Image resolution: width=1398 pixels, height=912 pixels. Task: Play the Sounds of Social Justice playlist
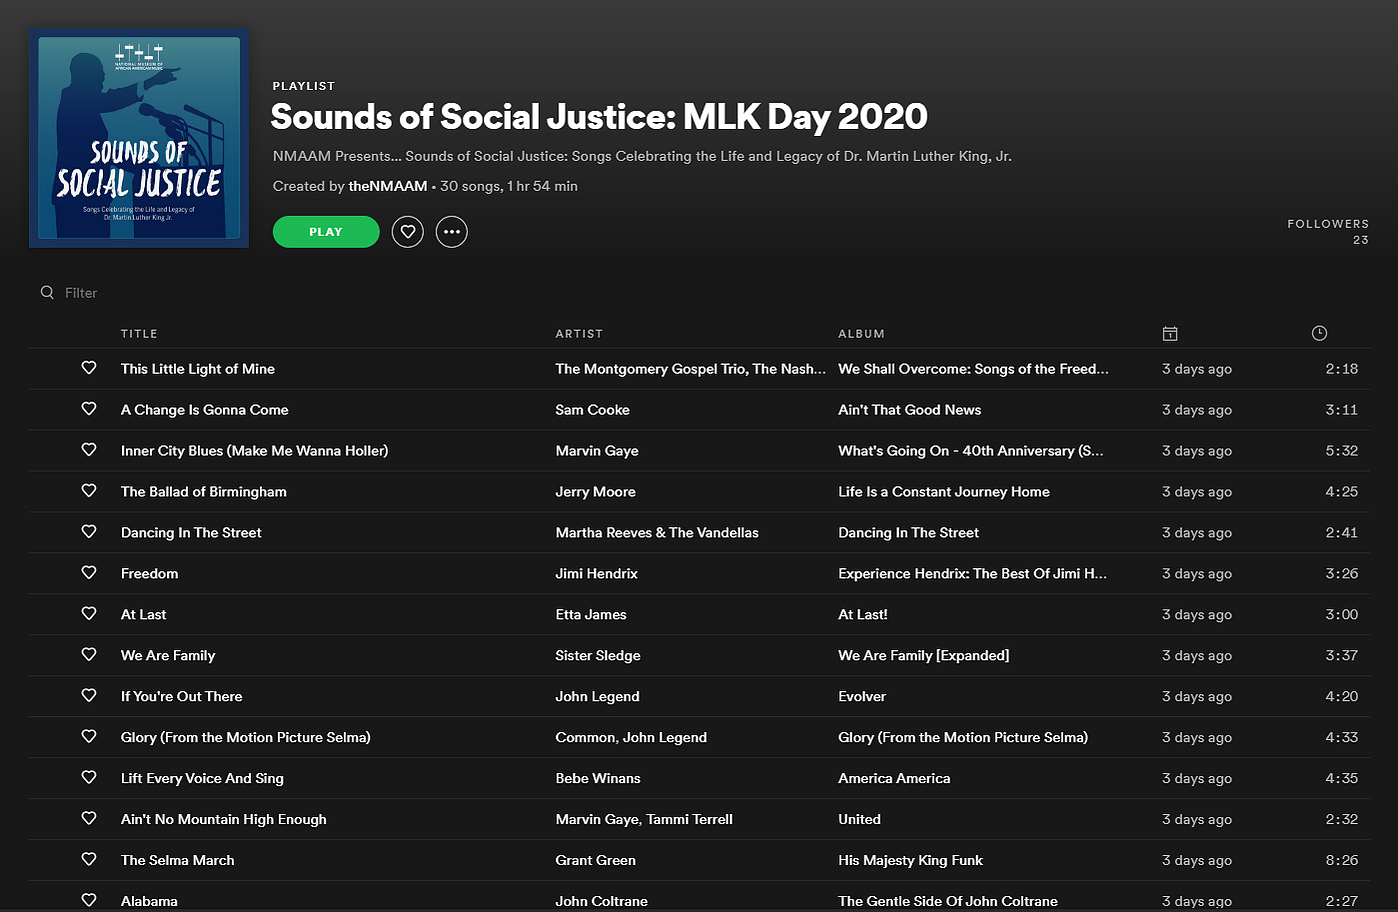click(326, 232)
